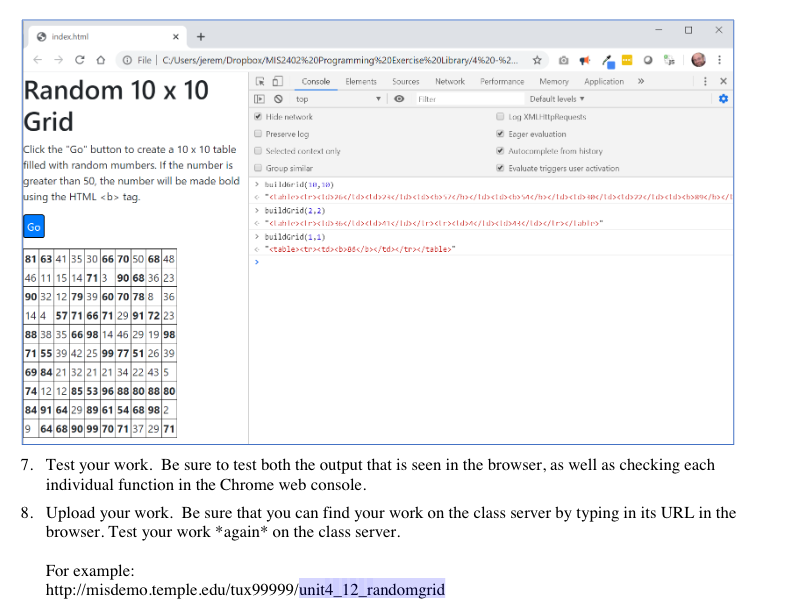Switch to the Performance tab

click(502, 81)
